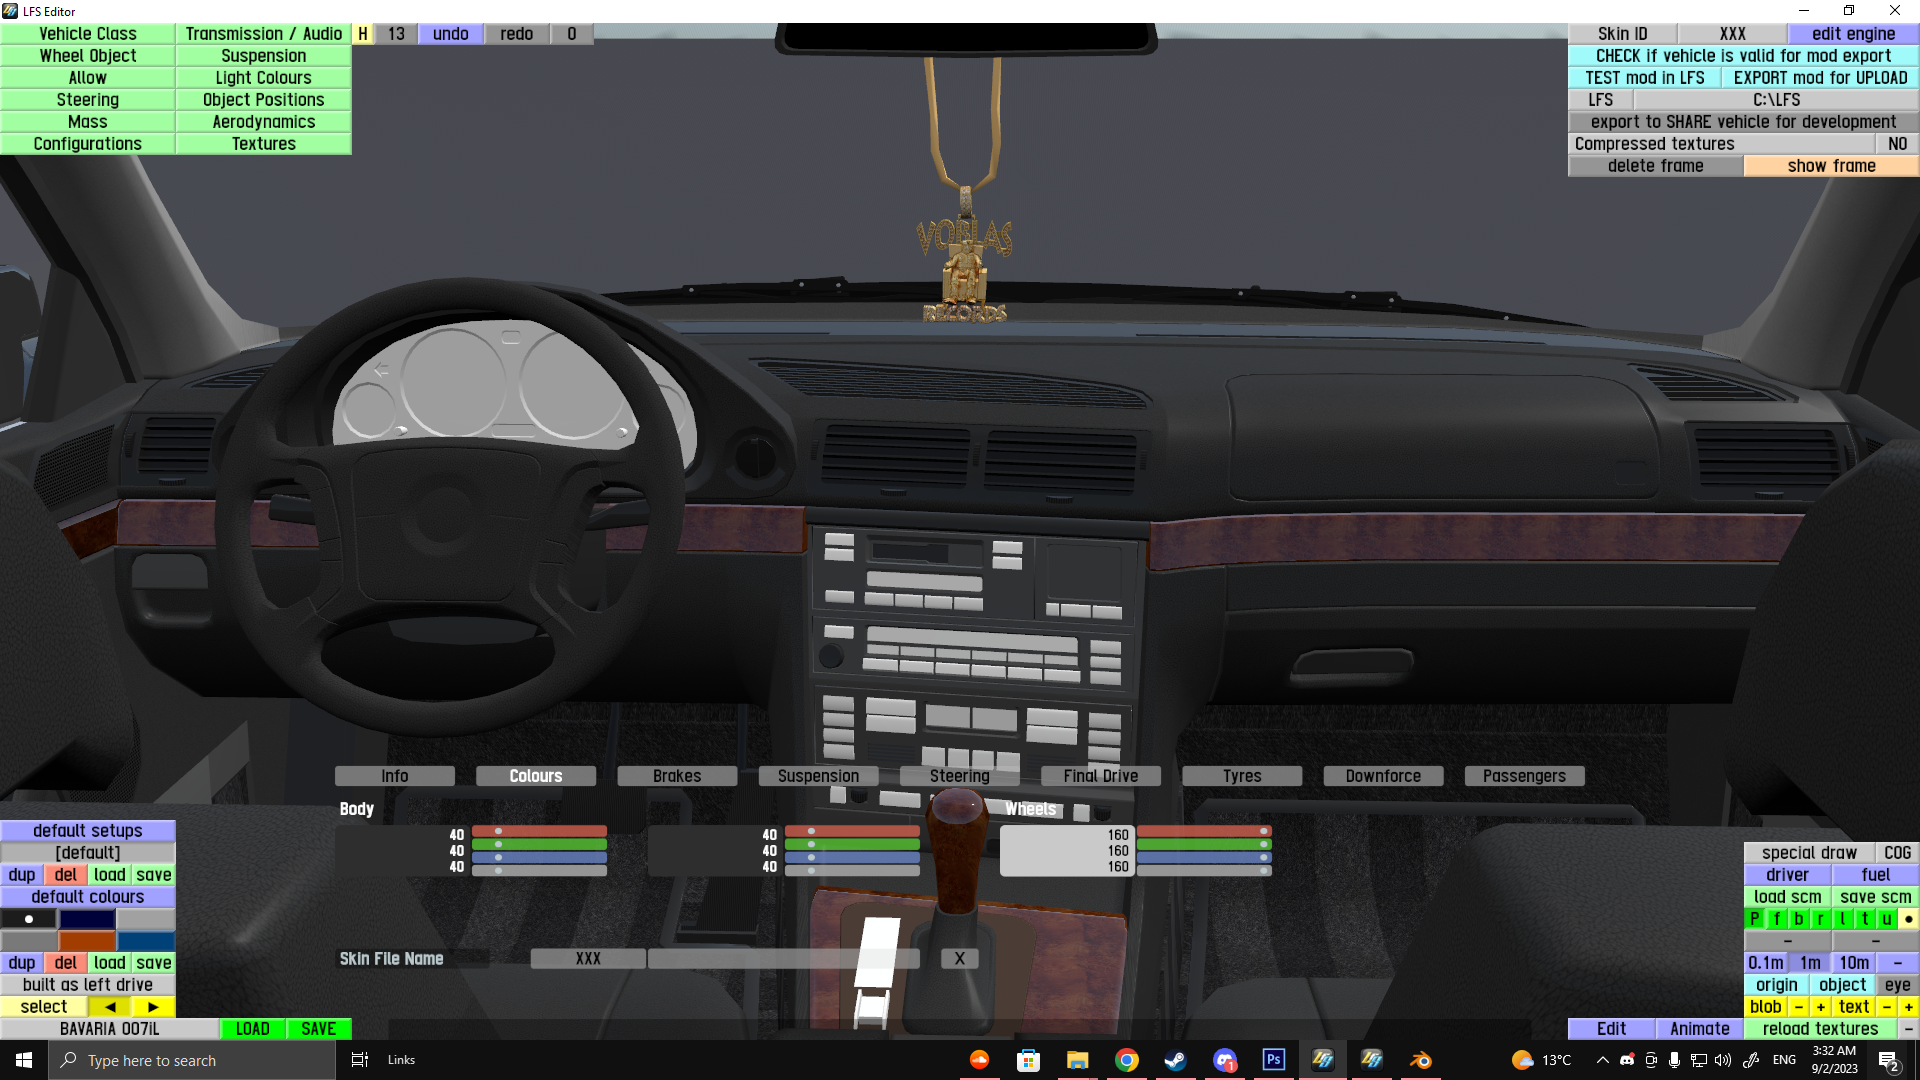1920x1080 pixels.
Task: Click the reload textures button
Action: tap(1820, 1029)
